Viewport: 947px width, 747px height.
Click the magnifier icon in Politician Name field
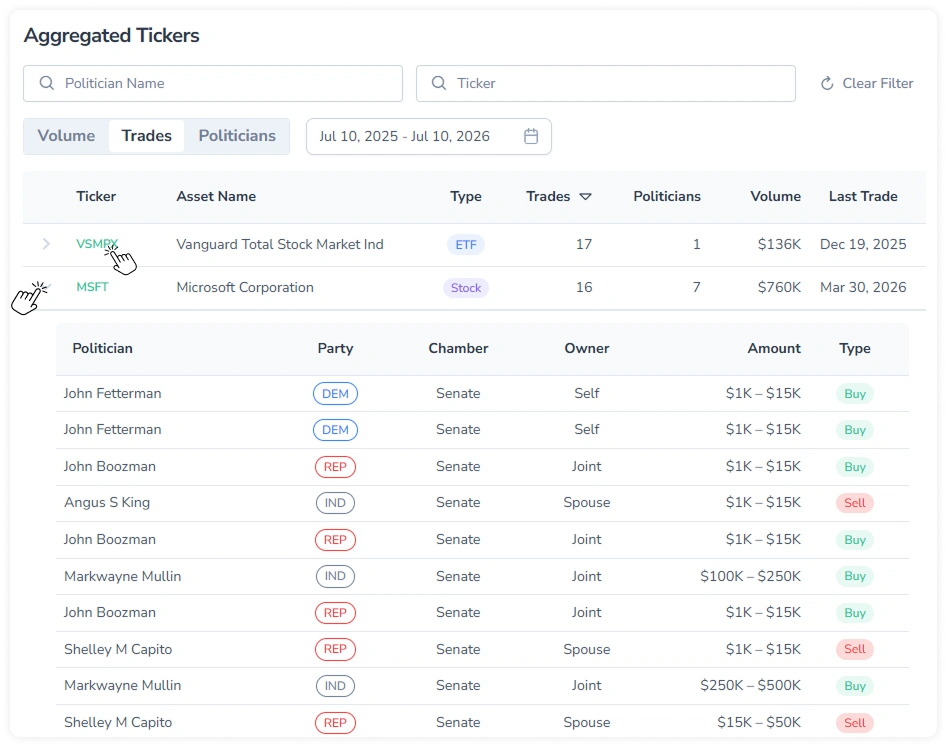47,83
